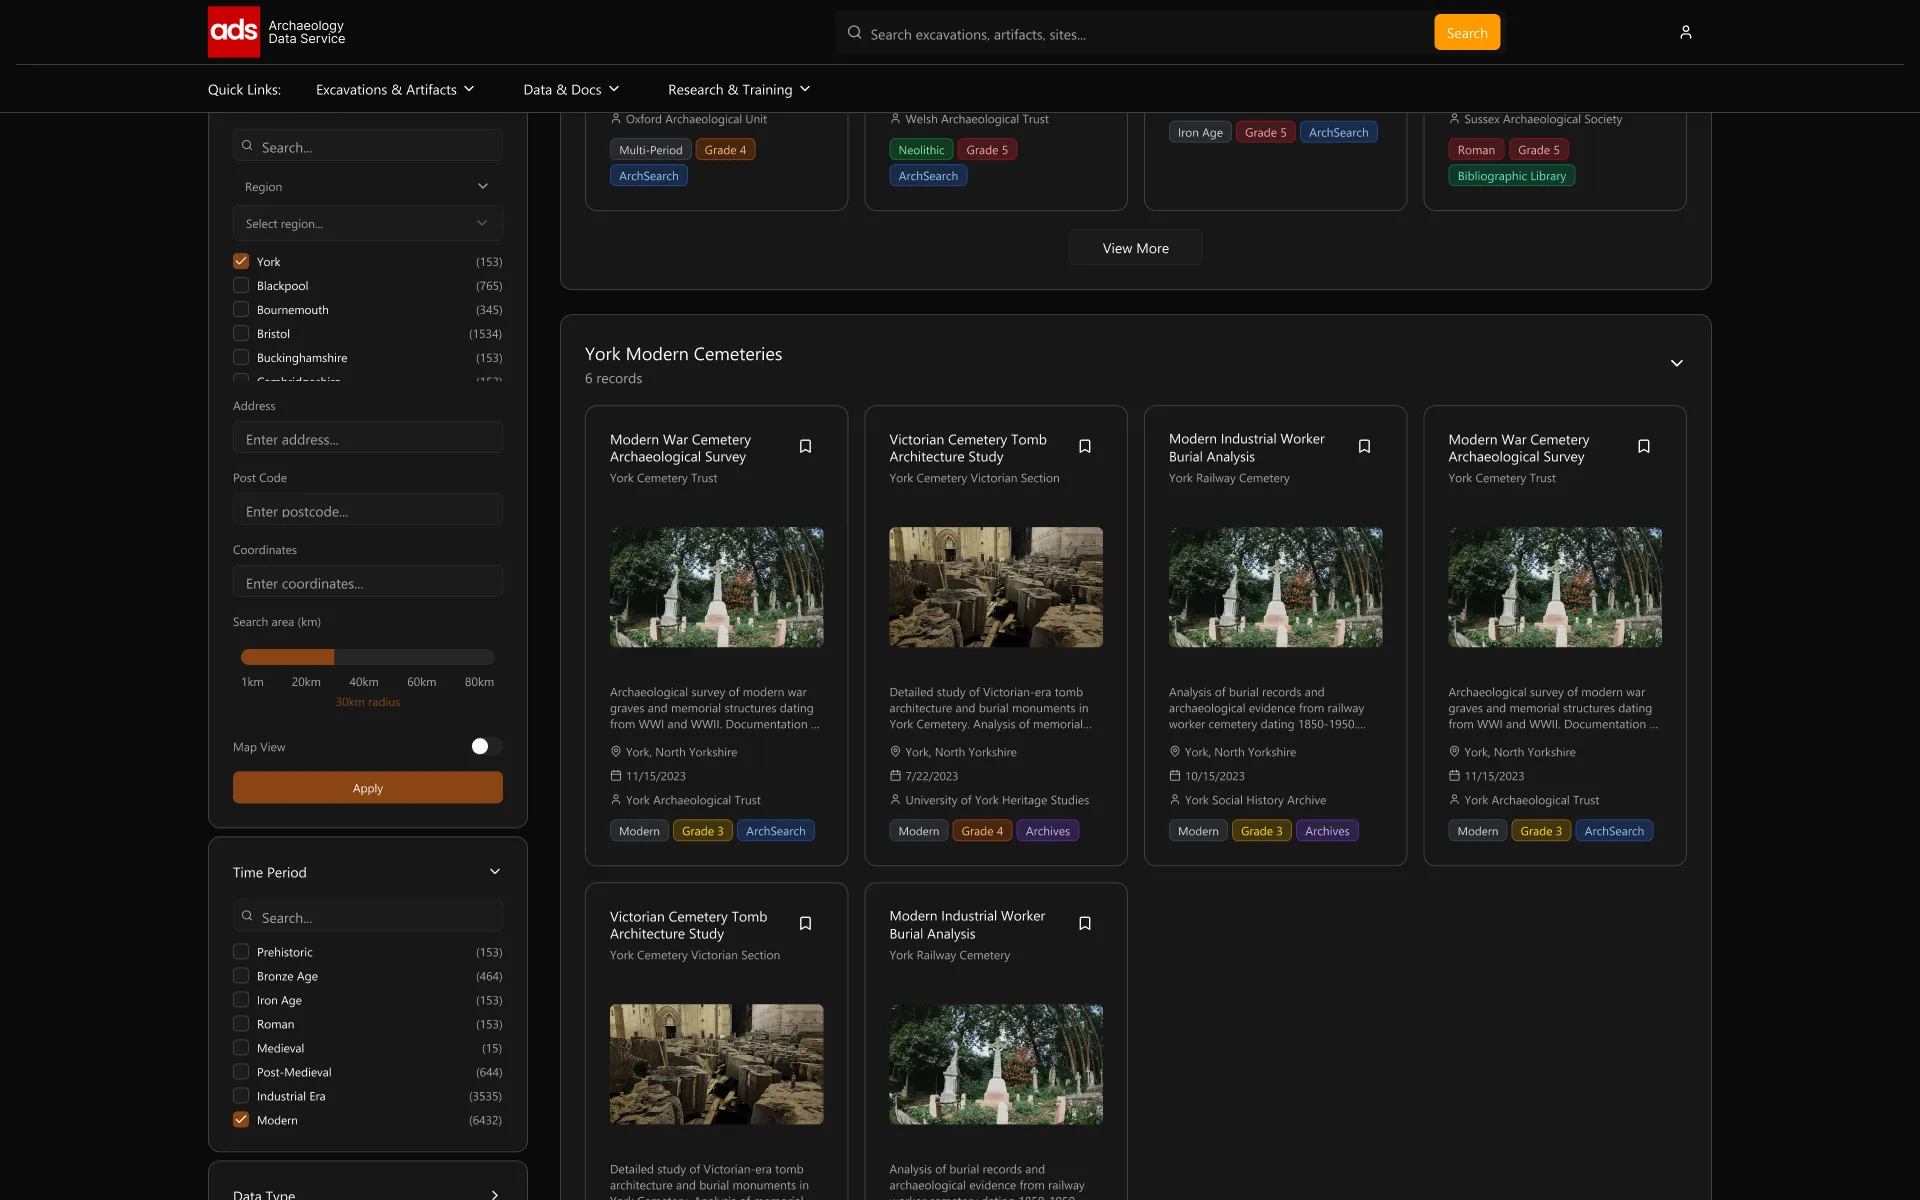Click the View More button

[1135, 248]
